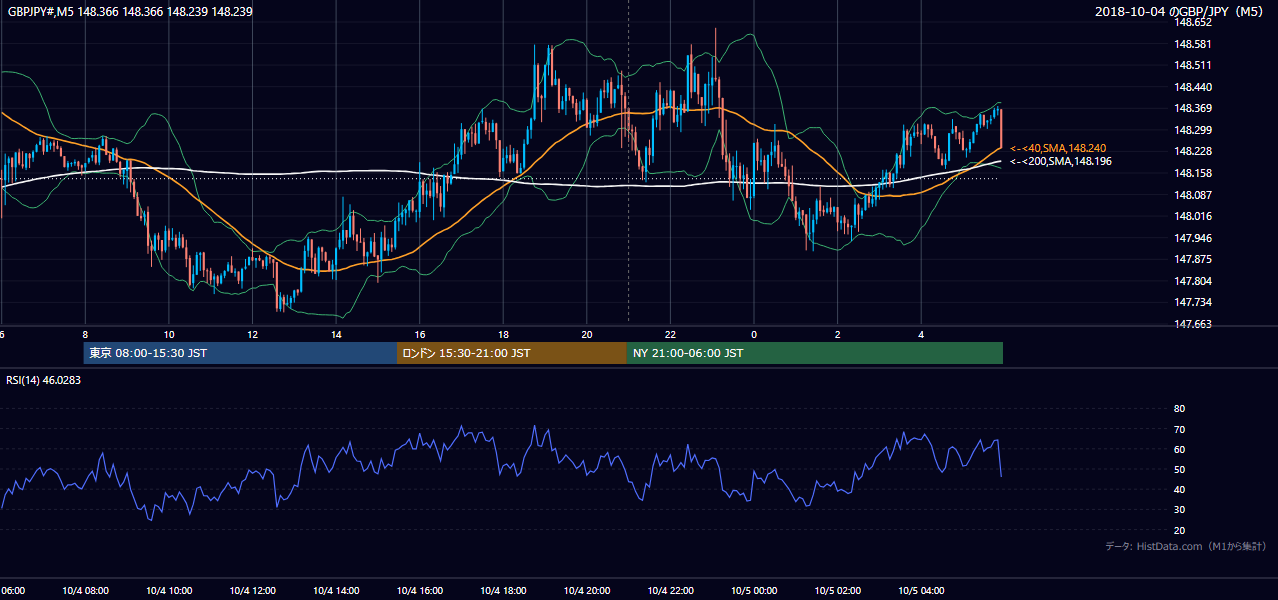Click hour label 12 under price chart
The width and height of the screenshot is (1278, 600).
[x=252, y=335]
